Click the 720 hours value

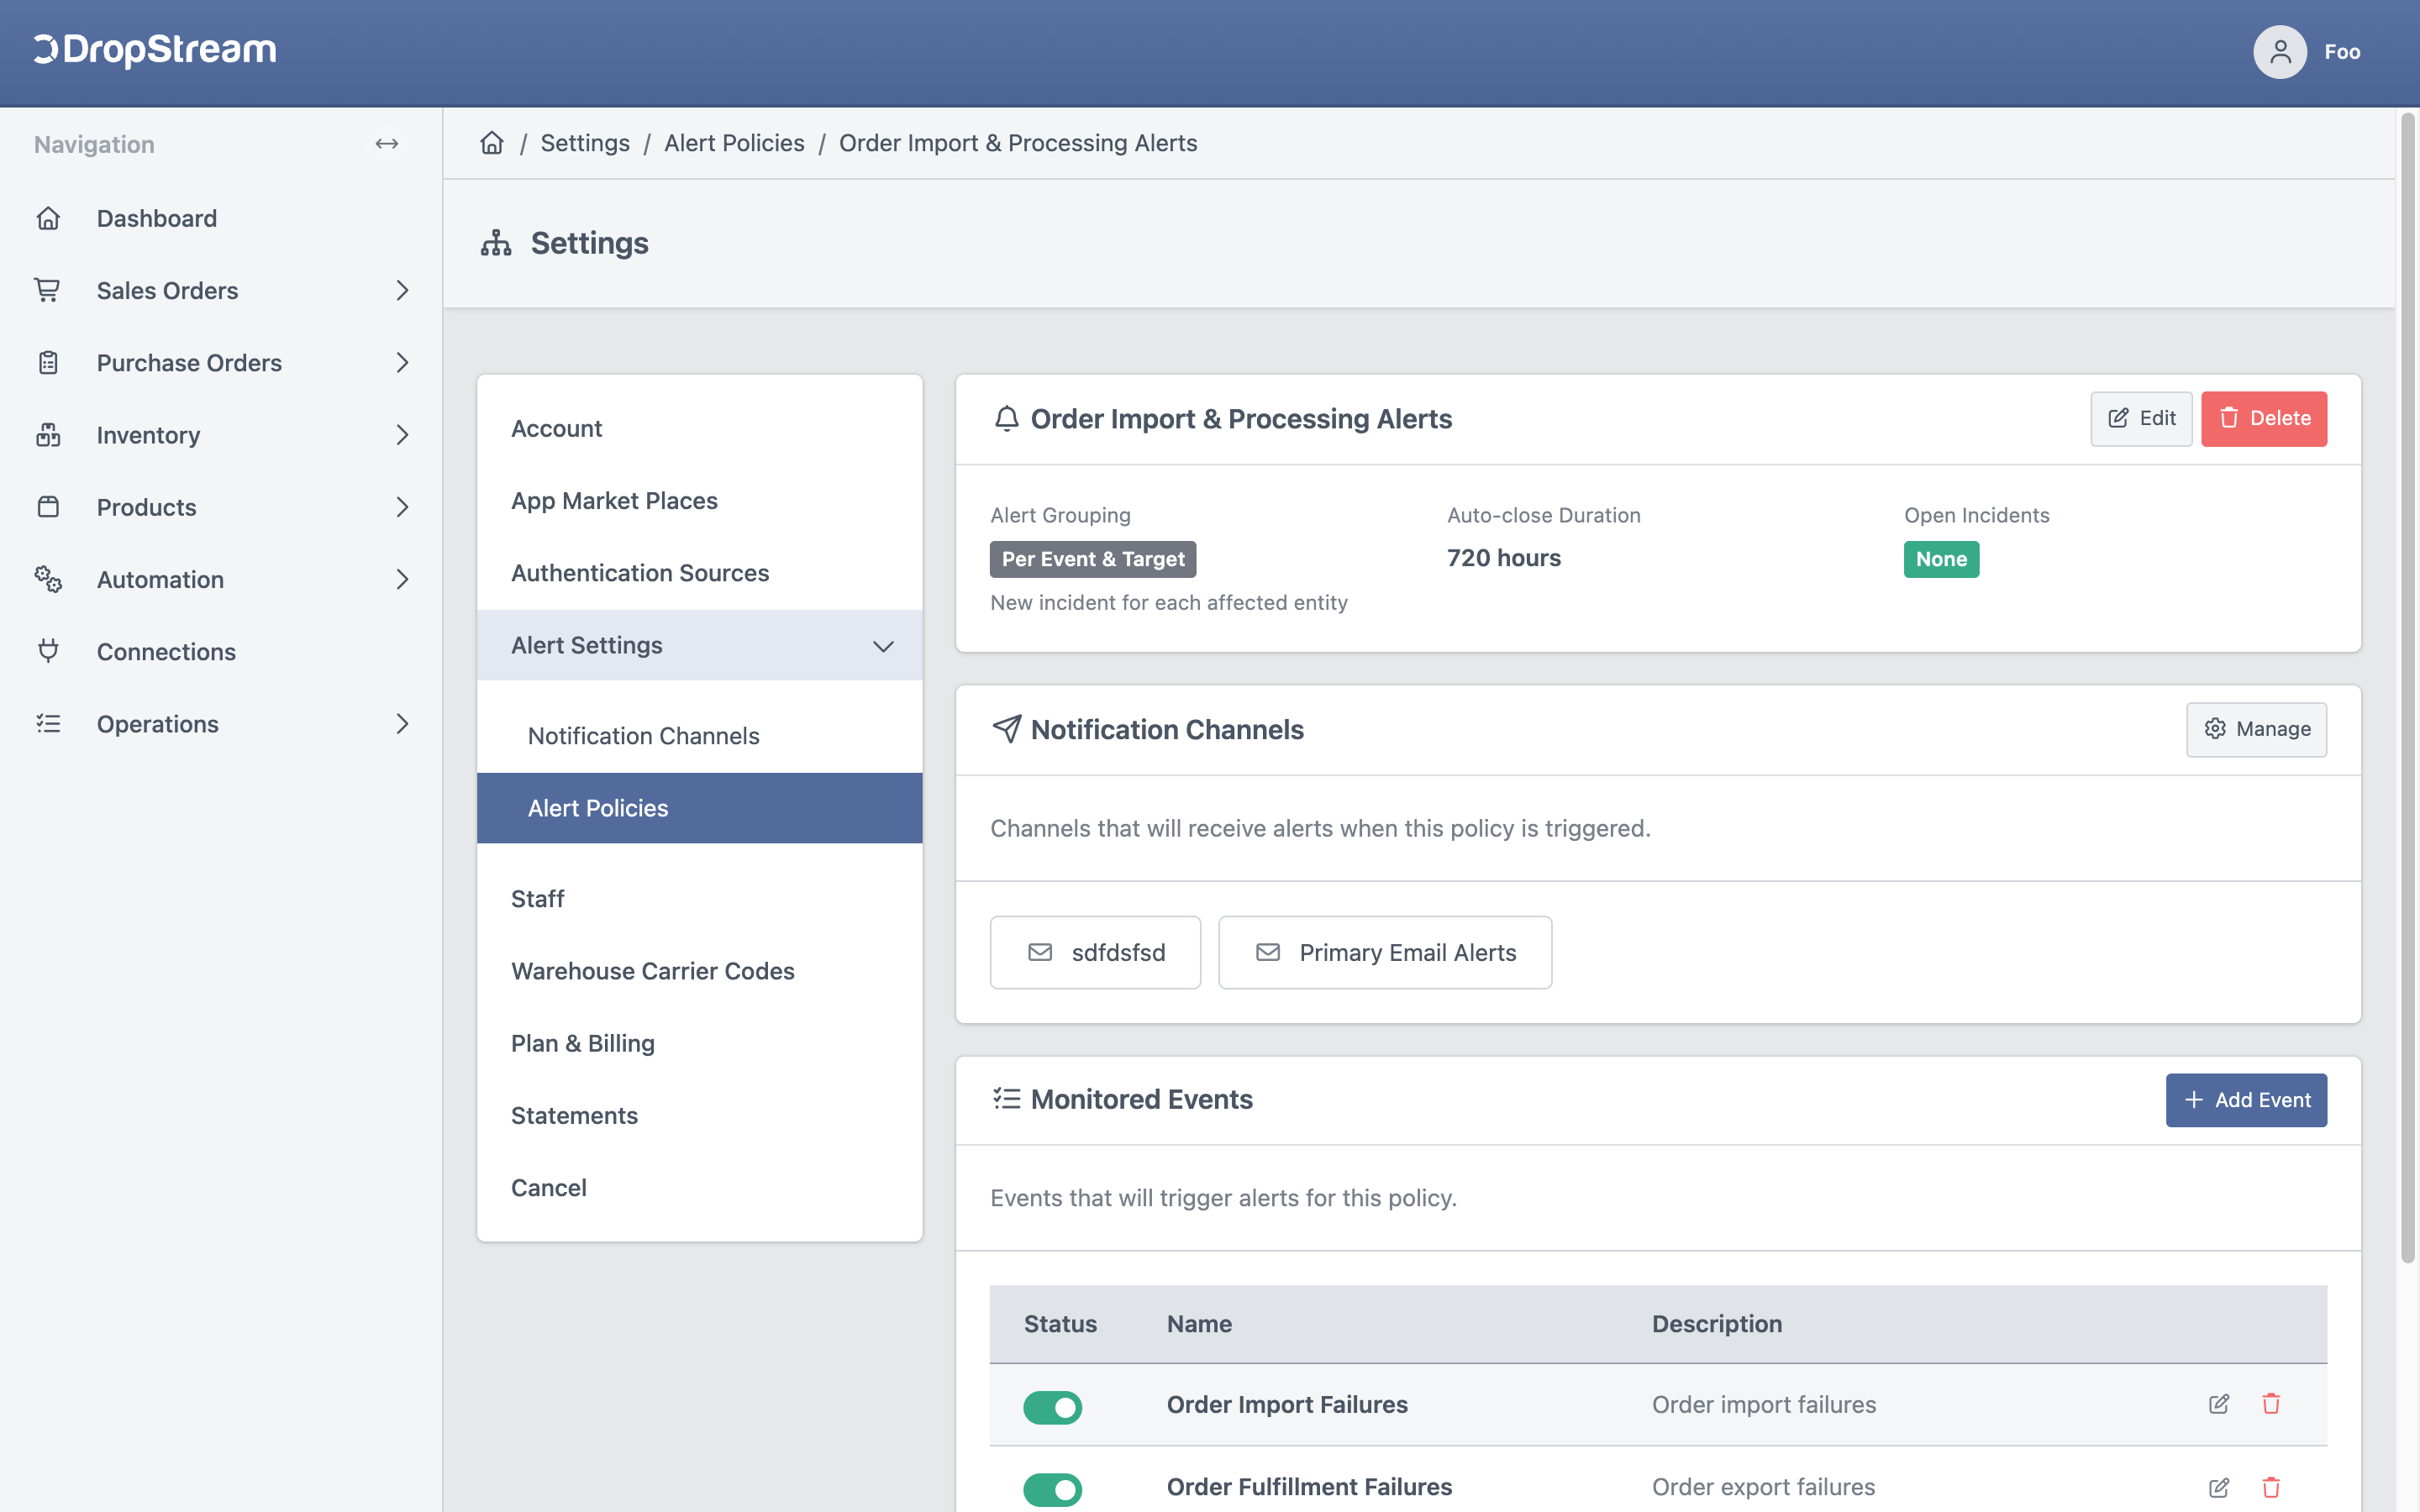pos(1504,558)
